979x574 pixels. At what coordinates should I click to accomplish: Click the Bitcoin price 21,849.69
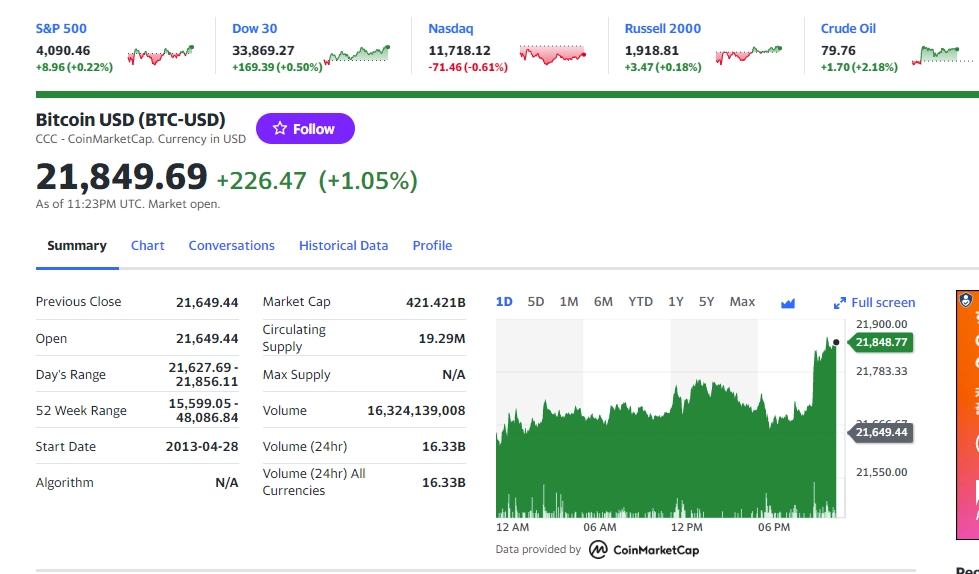pyautogui.click(x=121, y=176)
